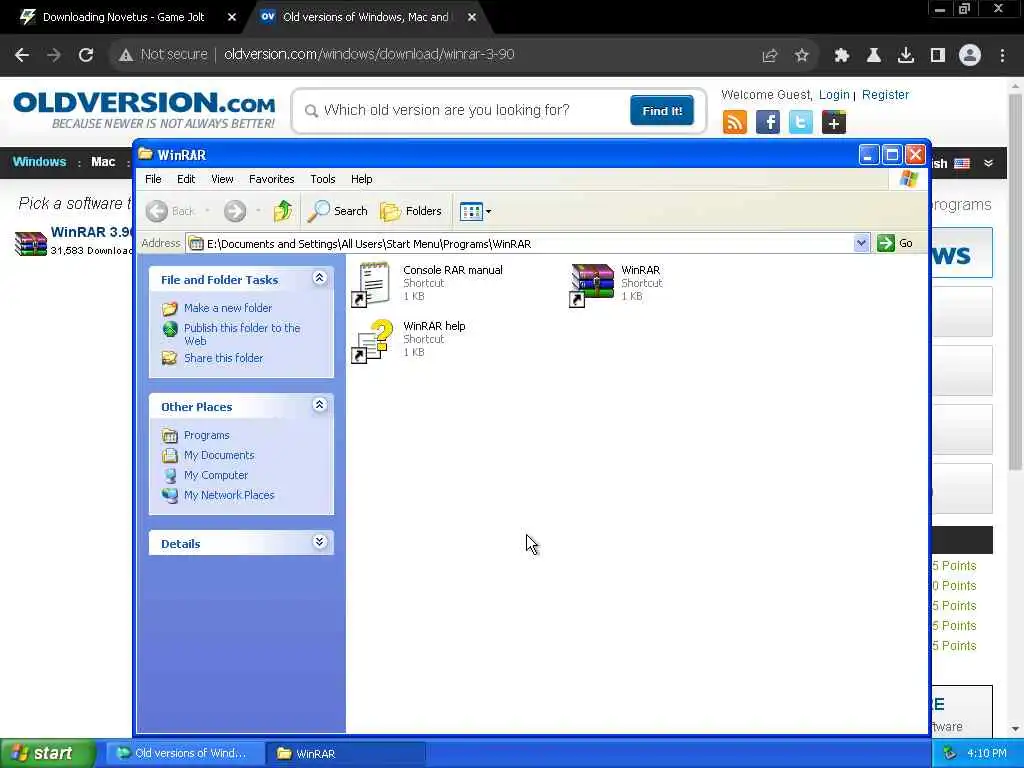
Task: Select the WinRAR taskbar button
Action: 346,753
